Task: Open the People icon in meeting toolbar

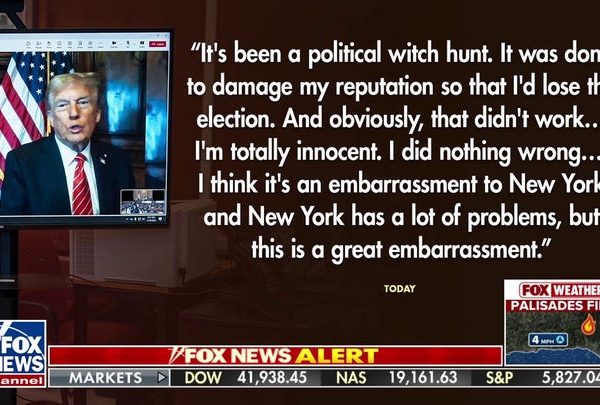Action: click(38, 44)
